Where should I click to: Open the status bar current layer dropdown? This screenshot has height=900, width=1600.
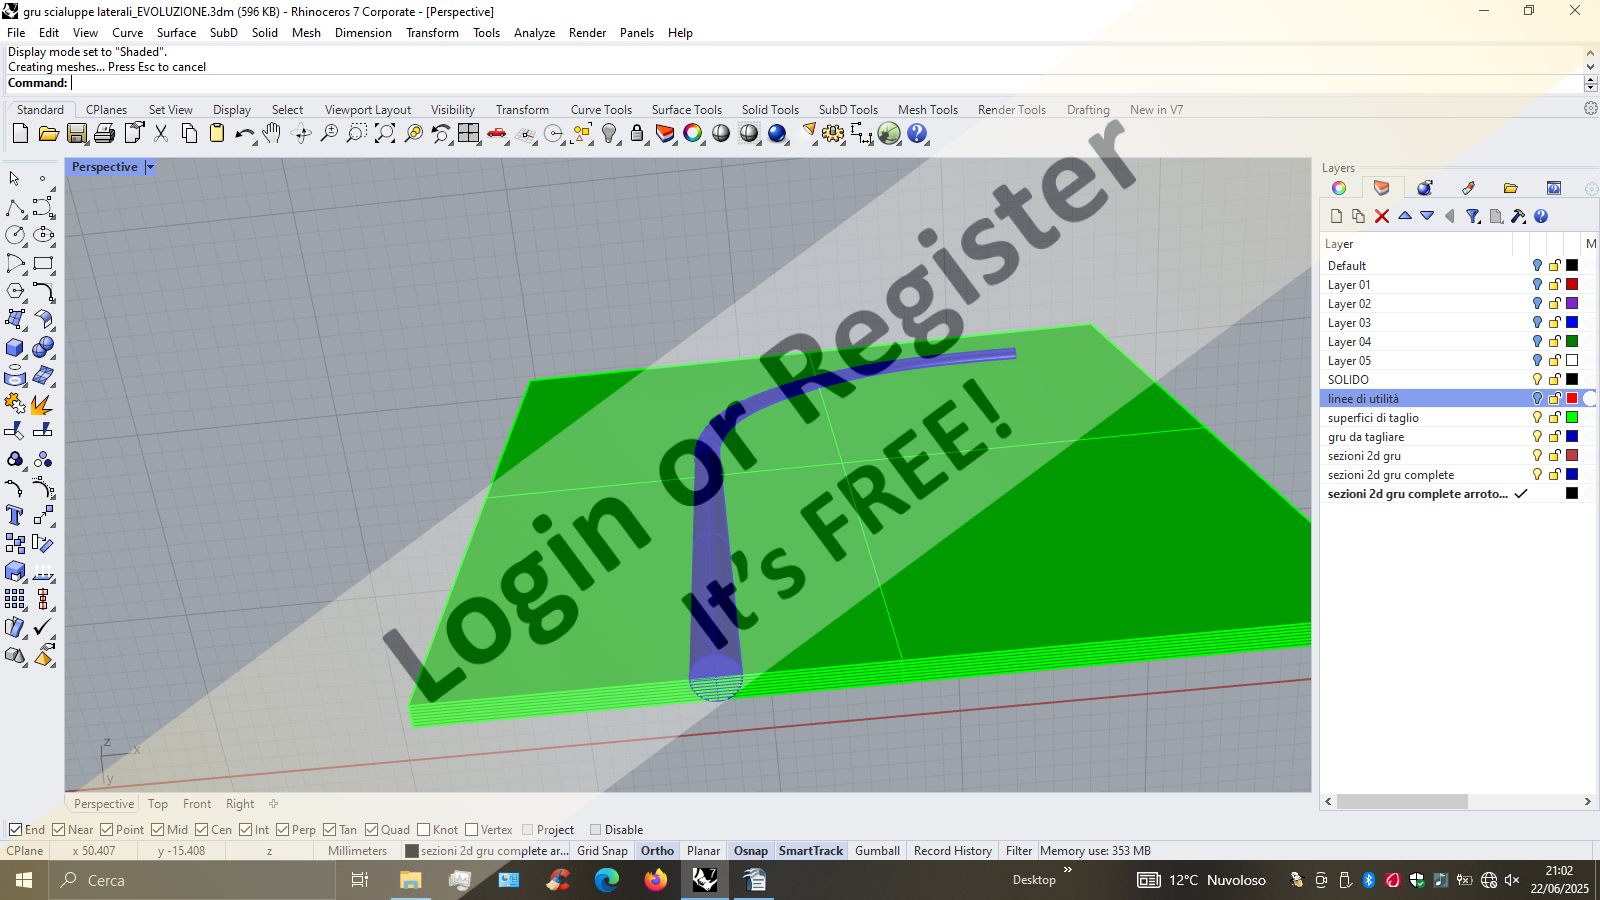(x=487, y=851)
